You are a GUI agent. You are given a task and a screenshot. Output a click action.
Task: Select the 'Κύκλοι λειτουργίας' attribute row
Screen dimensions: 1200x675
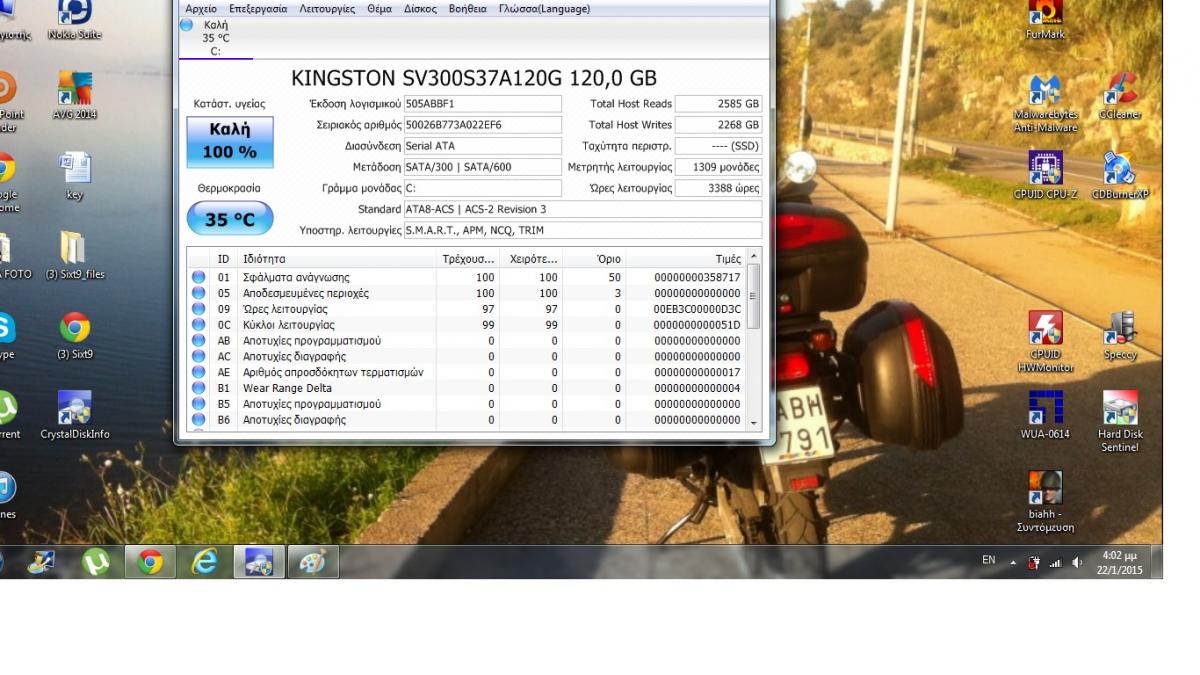467,325
